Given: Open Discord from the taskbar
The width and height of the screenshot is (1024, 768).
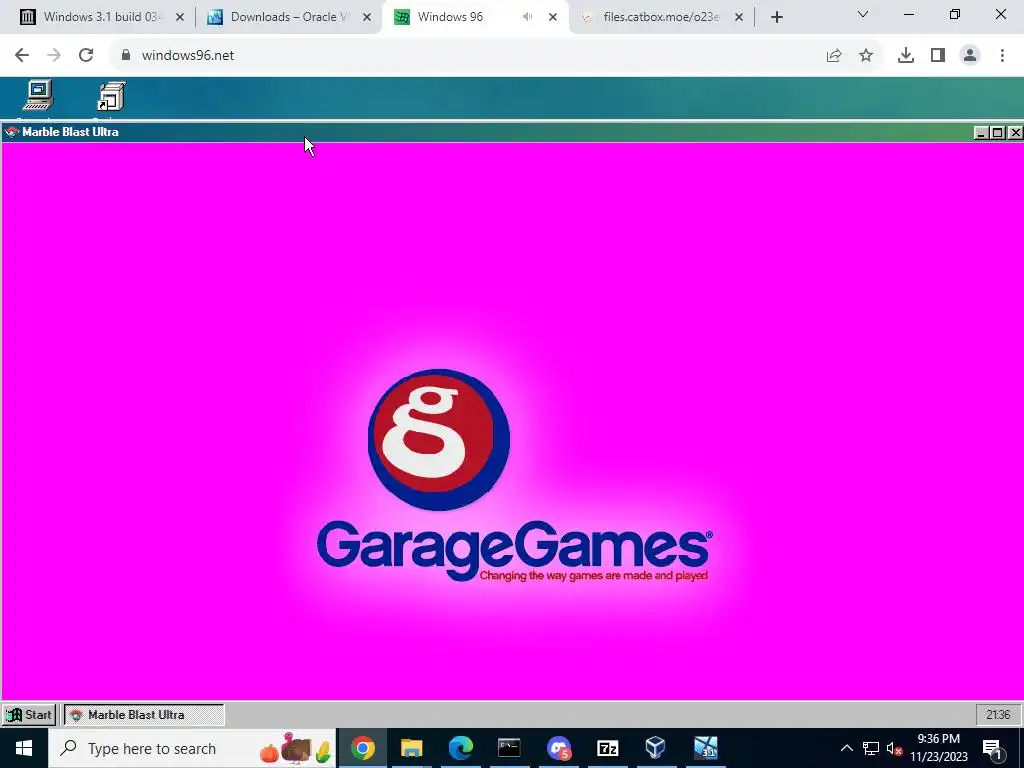Looking at the screenshot, I should click(x=559, y=748).
